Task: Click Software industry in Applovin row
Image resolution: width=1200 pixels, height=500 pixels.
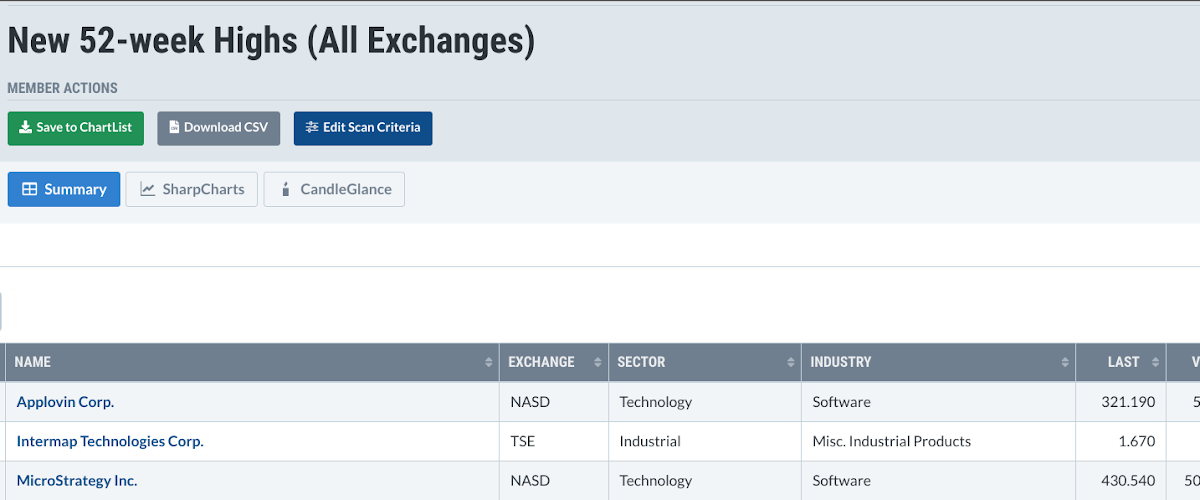Action: (939, 402)
